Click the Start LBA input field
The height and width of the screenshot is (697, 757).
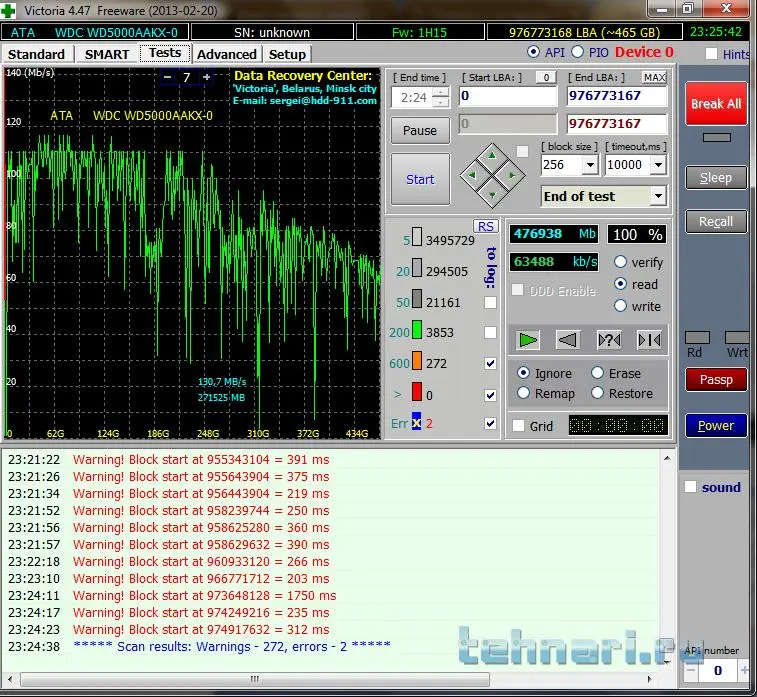507,97
